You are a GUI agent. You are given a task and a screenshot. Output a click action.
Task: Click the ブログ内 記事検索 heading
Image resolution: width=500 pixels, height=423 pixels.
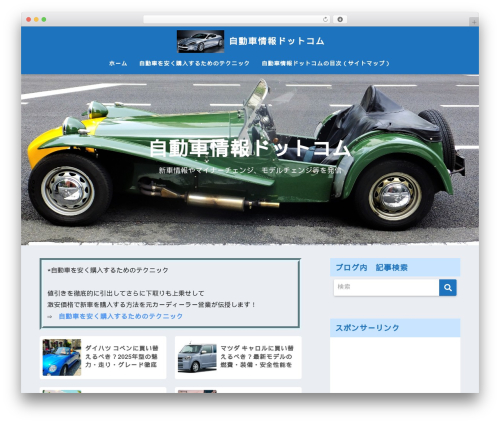click(371, 267)
